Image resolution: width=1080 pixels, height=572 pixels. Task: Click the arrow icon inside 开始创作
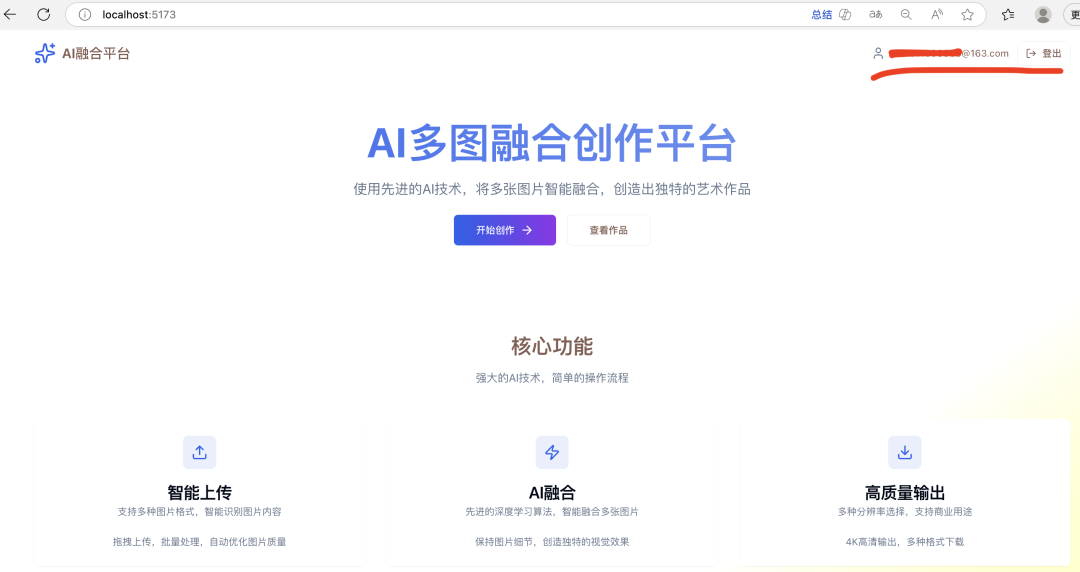[x=527, y=230]
